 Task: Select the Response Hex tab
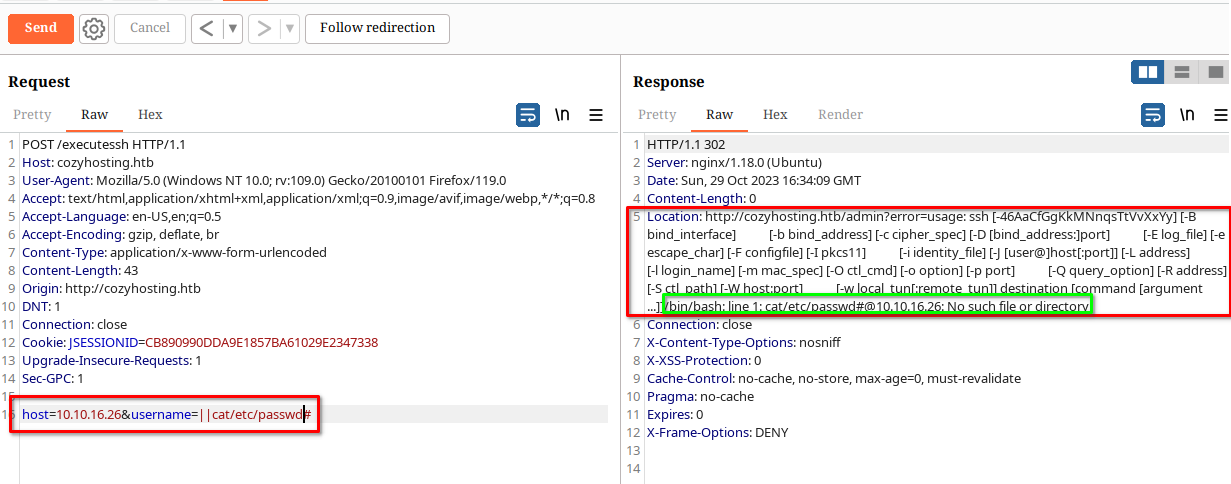click(775, 115)
